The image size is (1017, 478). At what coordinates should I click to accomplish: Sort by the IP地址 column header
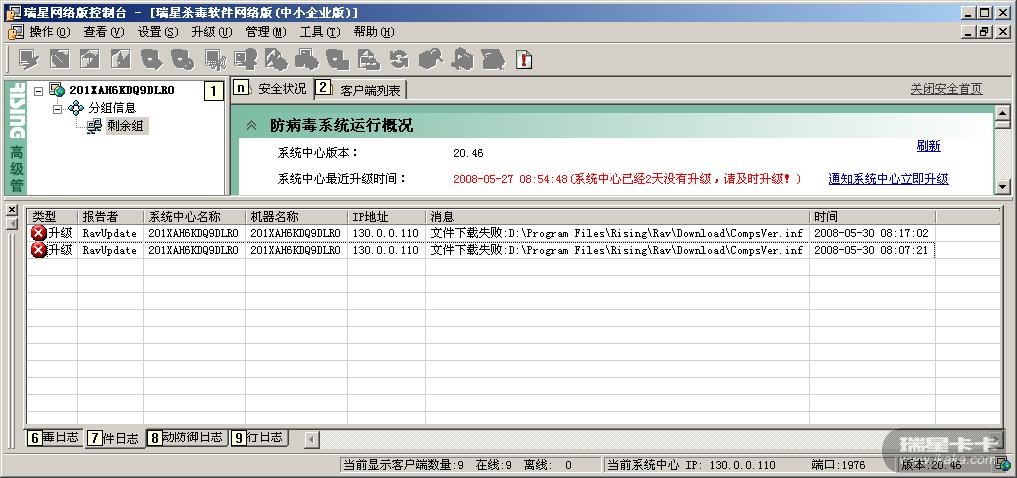(x=387, y=217)
